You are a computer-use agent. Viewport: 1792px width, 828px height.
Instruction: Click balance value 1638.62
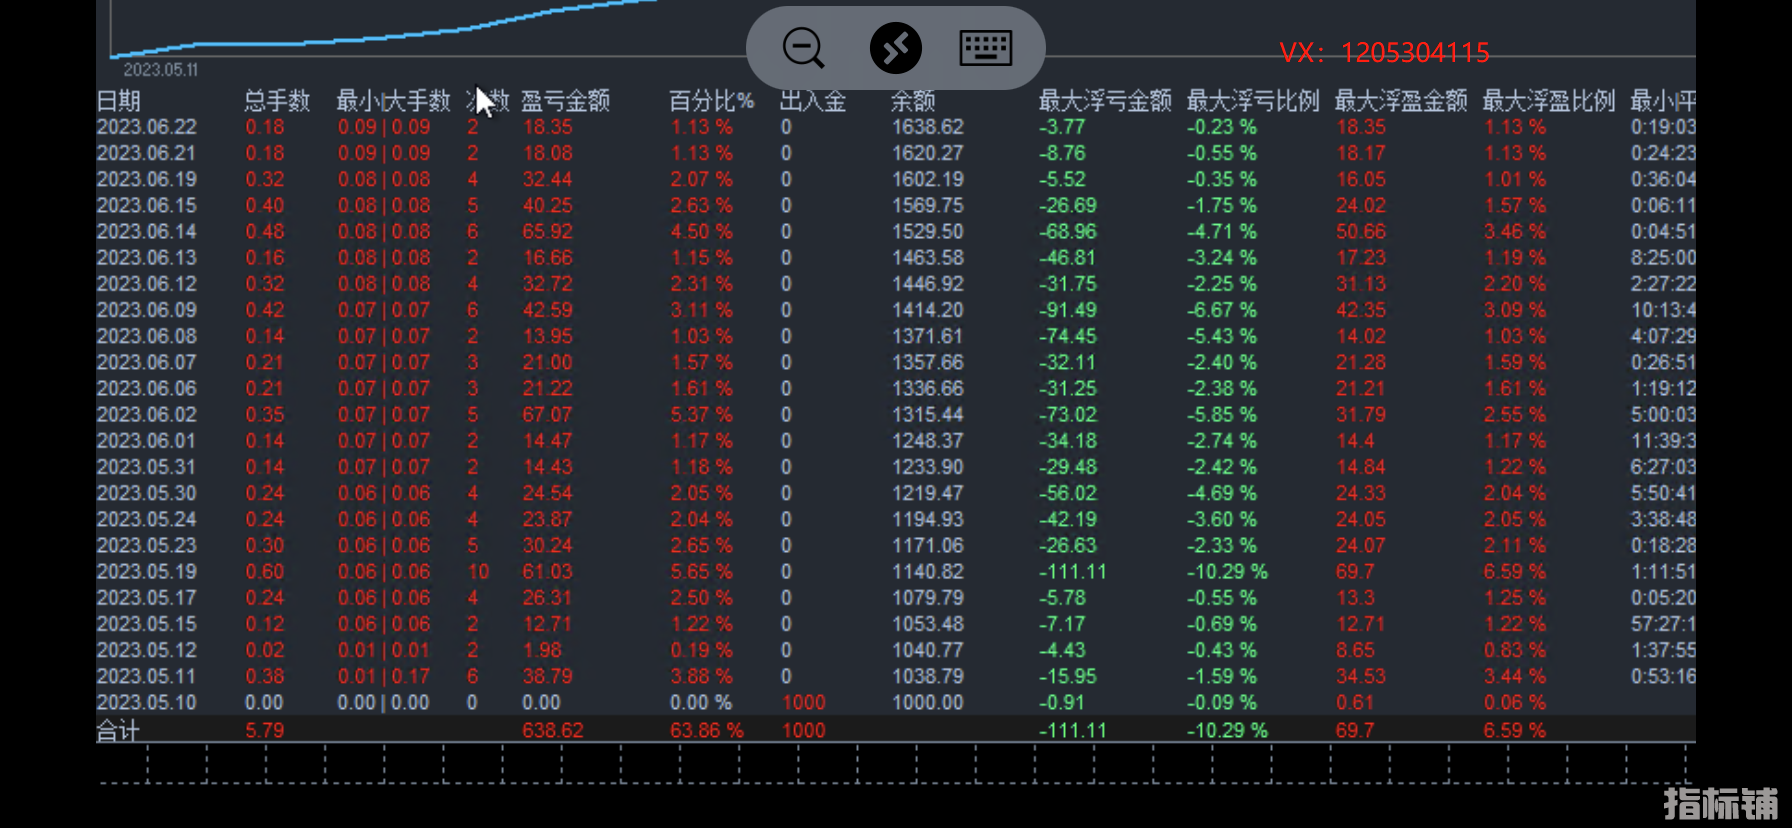[x=928, y=127]
